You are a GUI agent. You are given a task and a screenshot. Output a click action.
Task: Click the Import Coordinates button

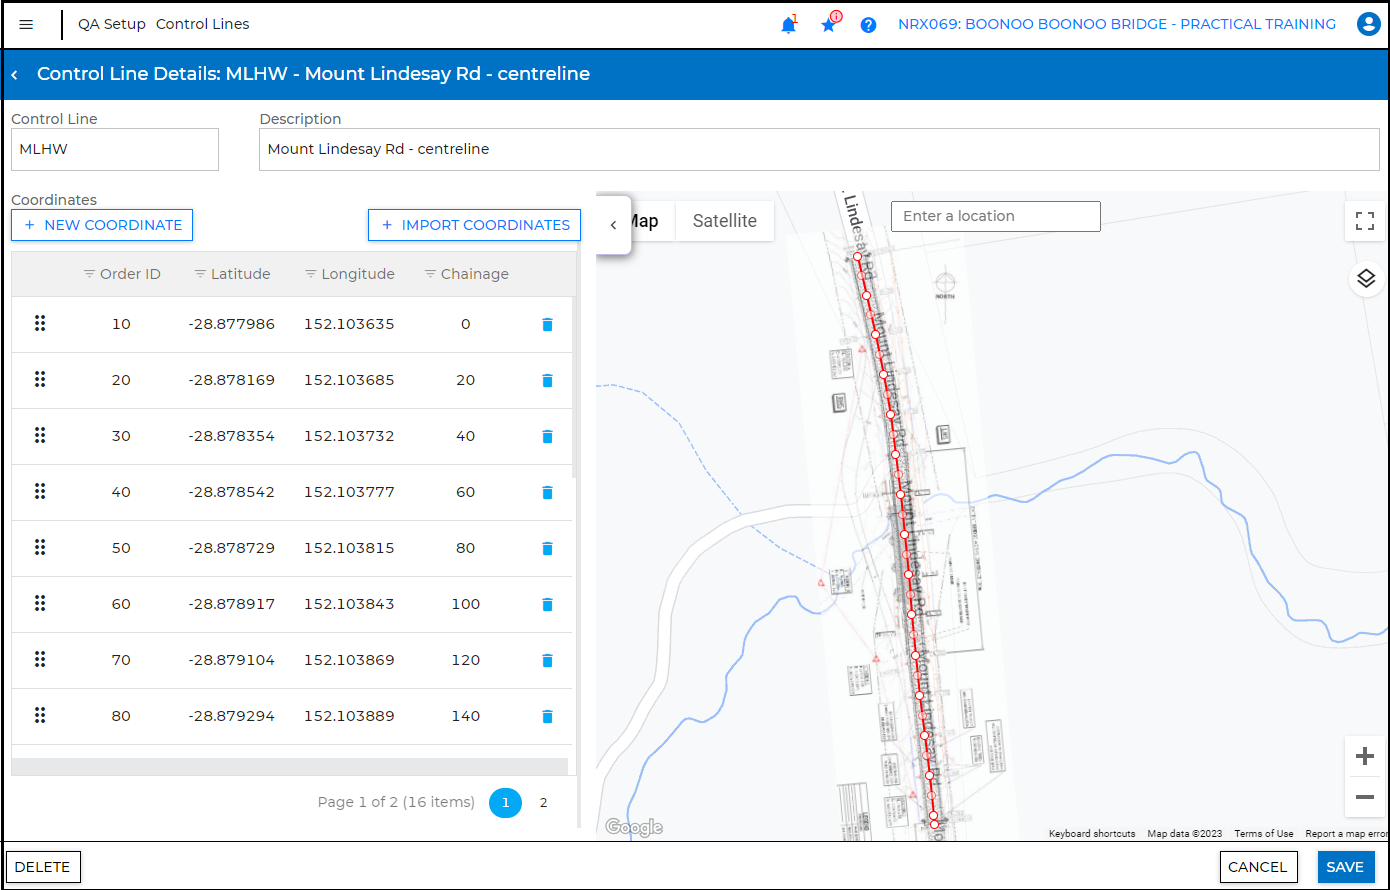pos(474,225)
